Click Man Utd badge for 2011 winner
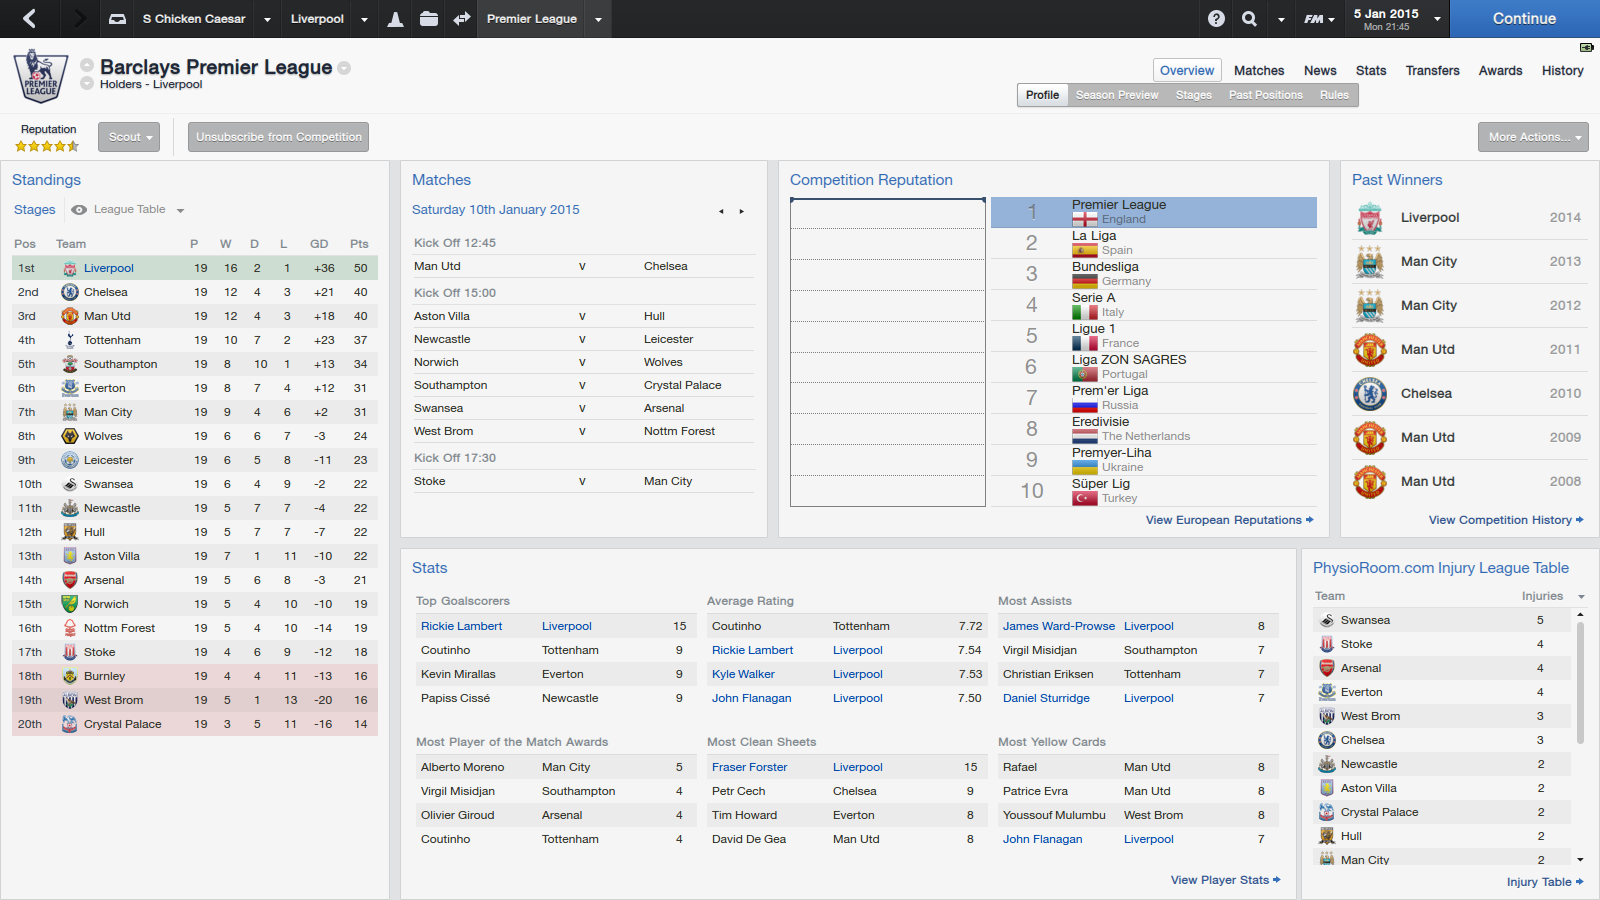The width and height of the screenshot is (1600, 900). pyautogui.click(x=1370, y=350)
